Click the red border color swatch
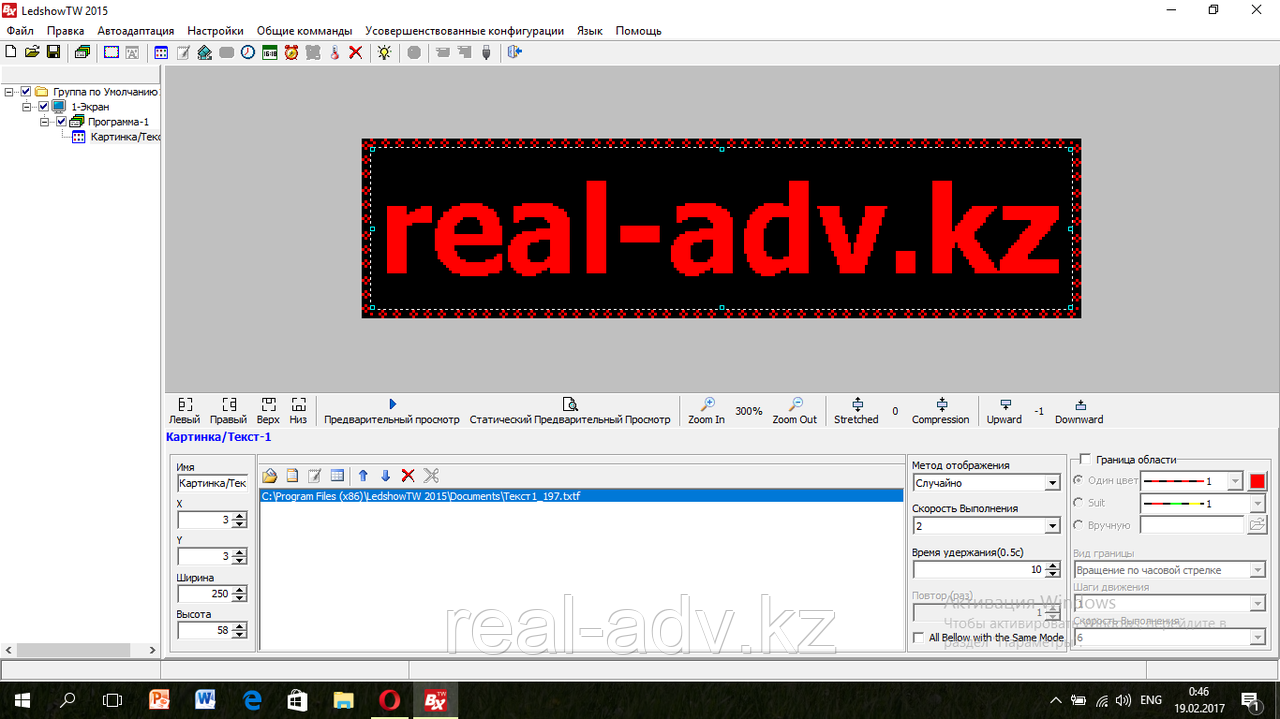1280x719 pixels. click(1257, 481)
